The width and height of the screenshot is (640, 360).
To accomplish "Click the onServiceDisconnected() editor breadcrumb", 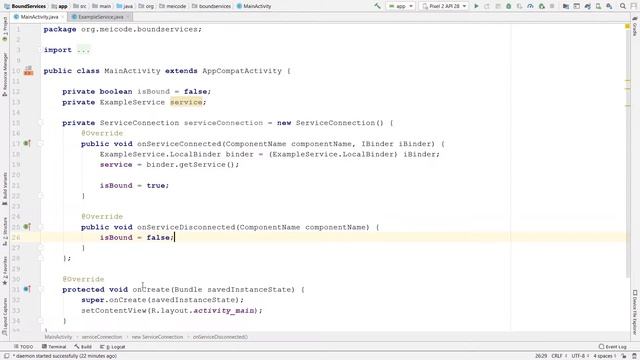I will tap(220, 337).
